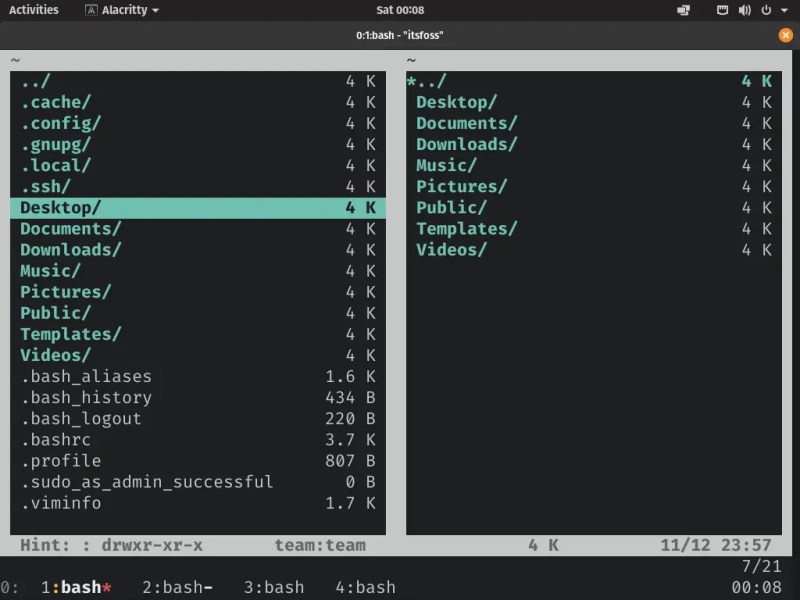Switch to the 3:bash tmux window
The image size is (800, 600).
(x=273, y=587)
